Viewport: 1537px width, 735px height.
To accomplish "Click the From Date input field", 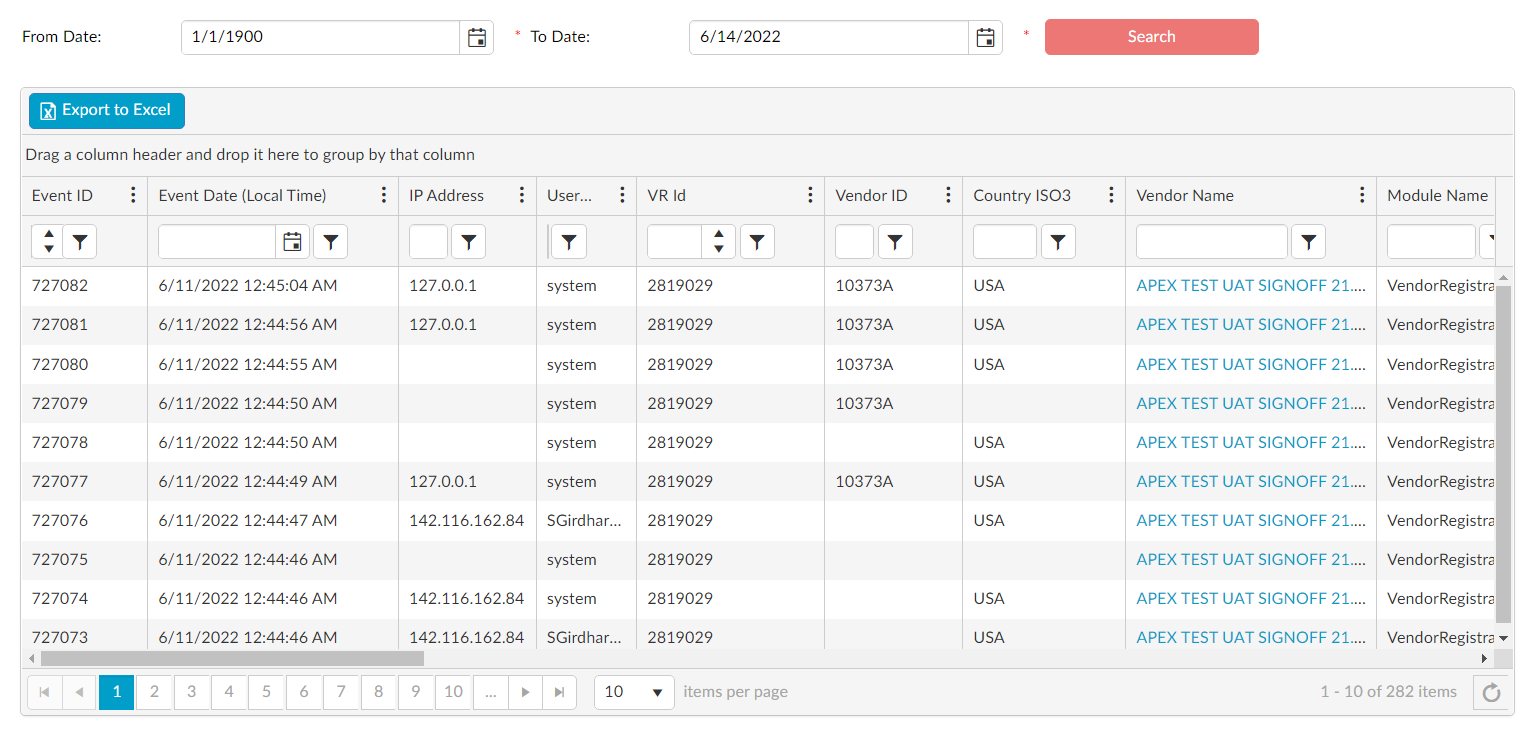I will pyautogui.click(x=320, y=38).
